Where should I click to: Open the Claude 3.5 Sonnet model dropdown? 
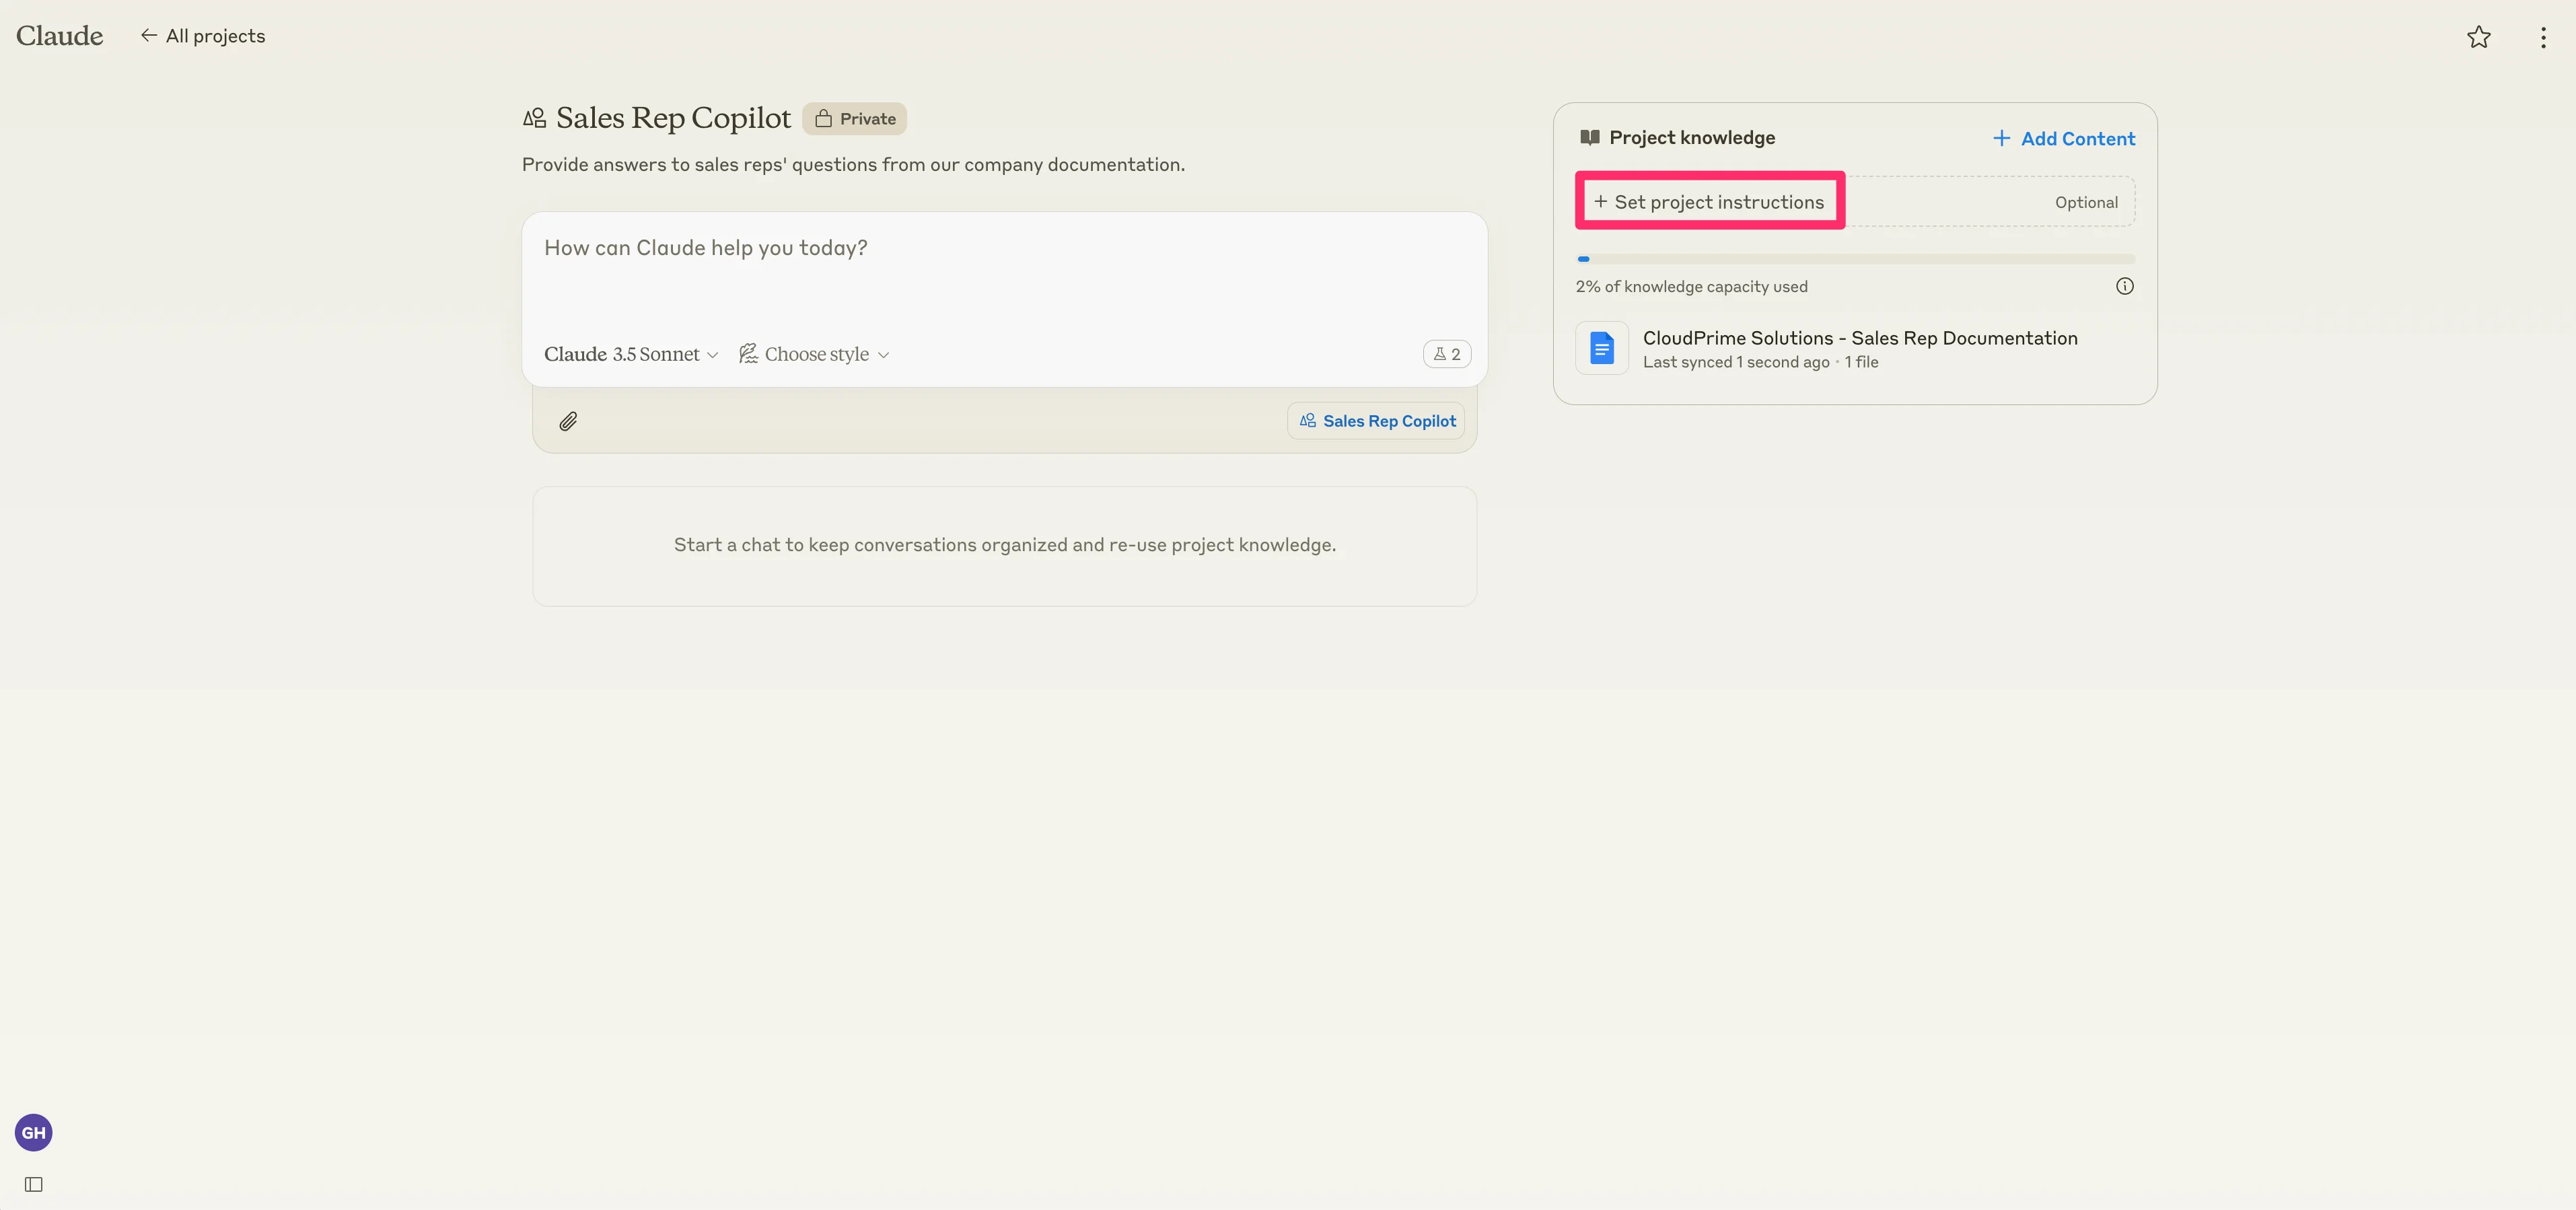pos(630,354)
